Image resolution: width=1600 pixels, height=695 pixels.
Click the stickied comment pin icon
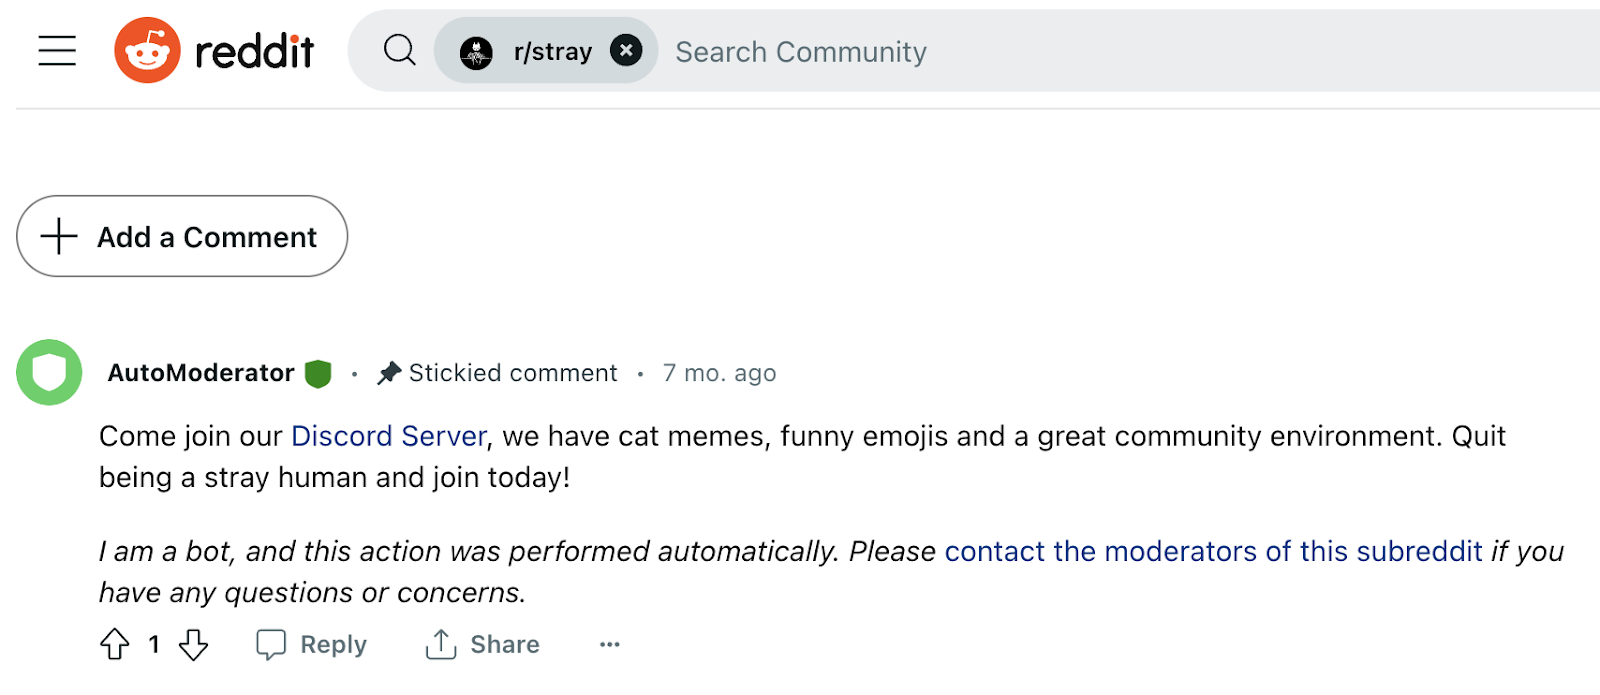[x=389, y=373]
